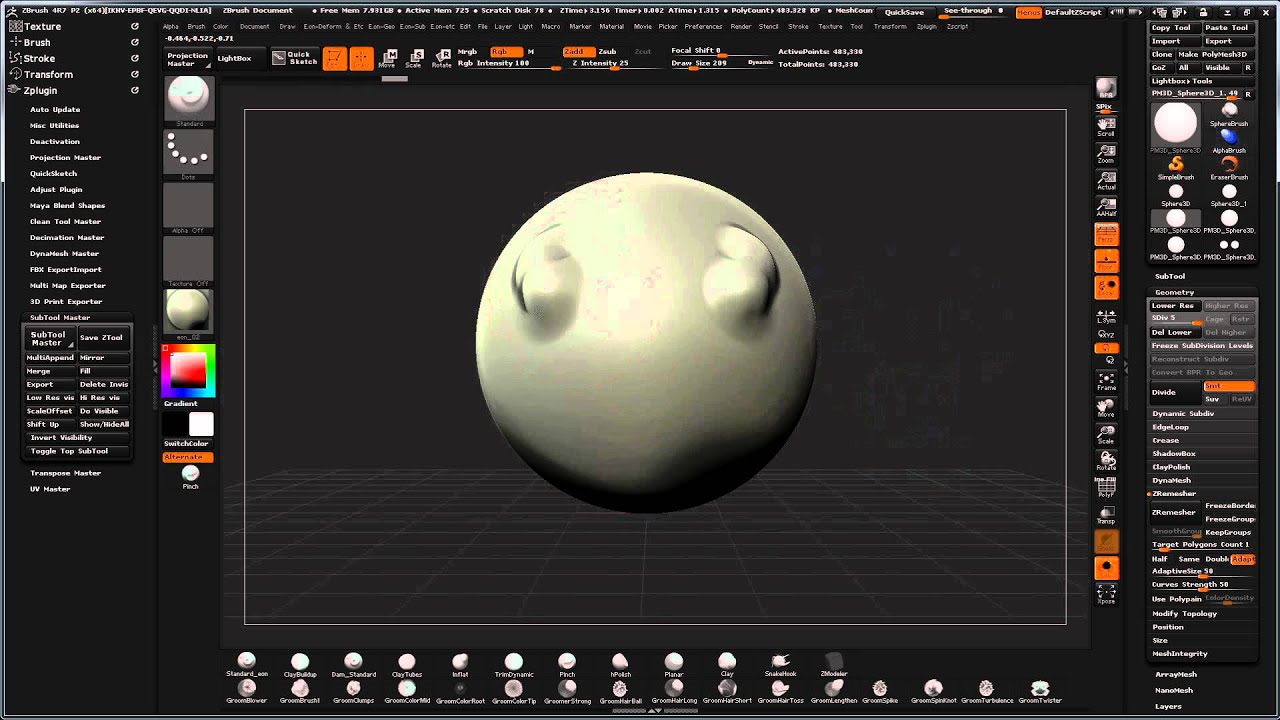Select the hPolish brush
Screen dimensions: 1280x720
(620, 665)
